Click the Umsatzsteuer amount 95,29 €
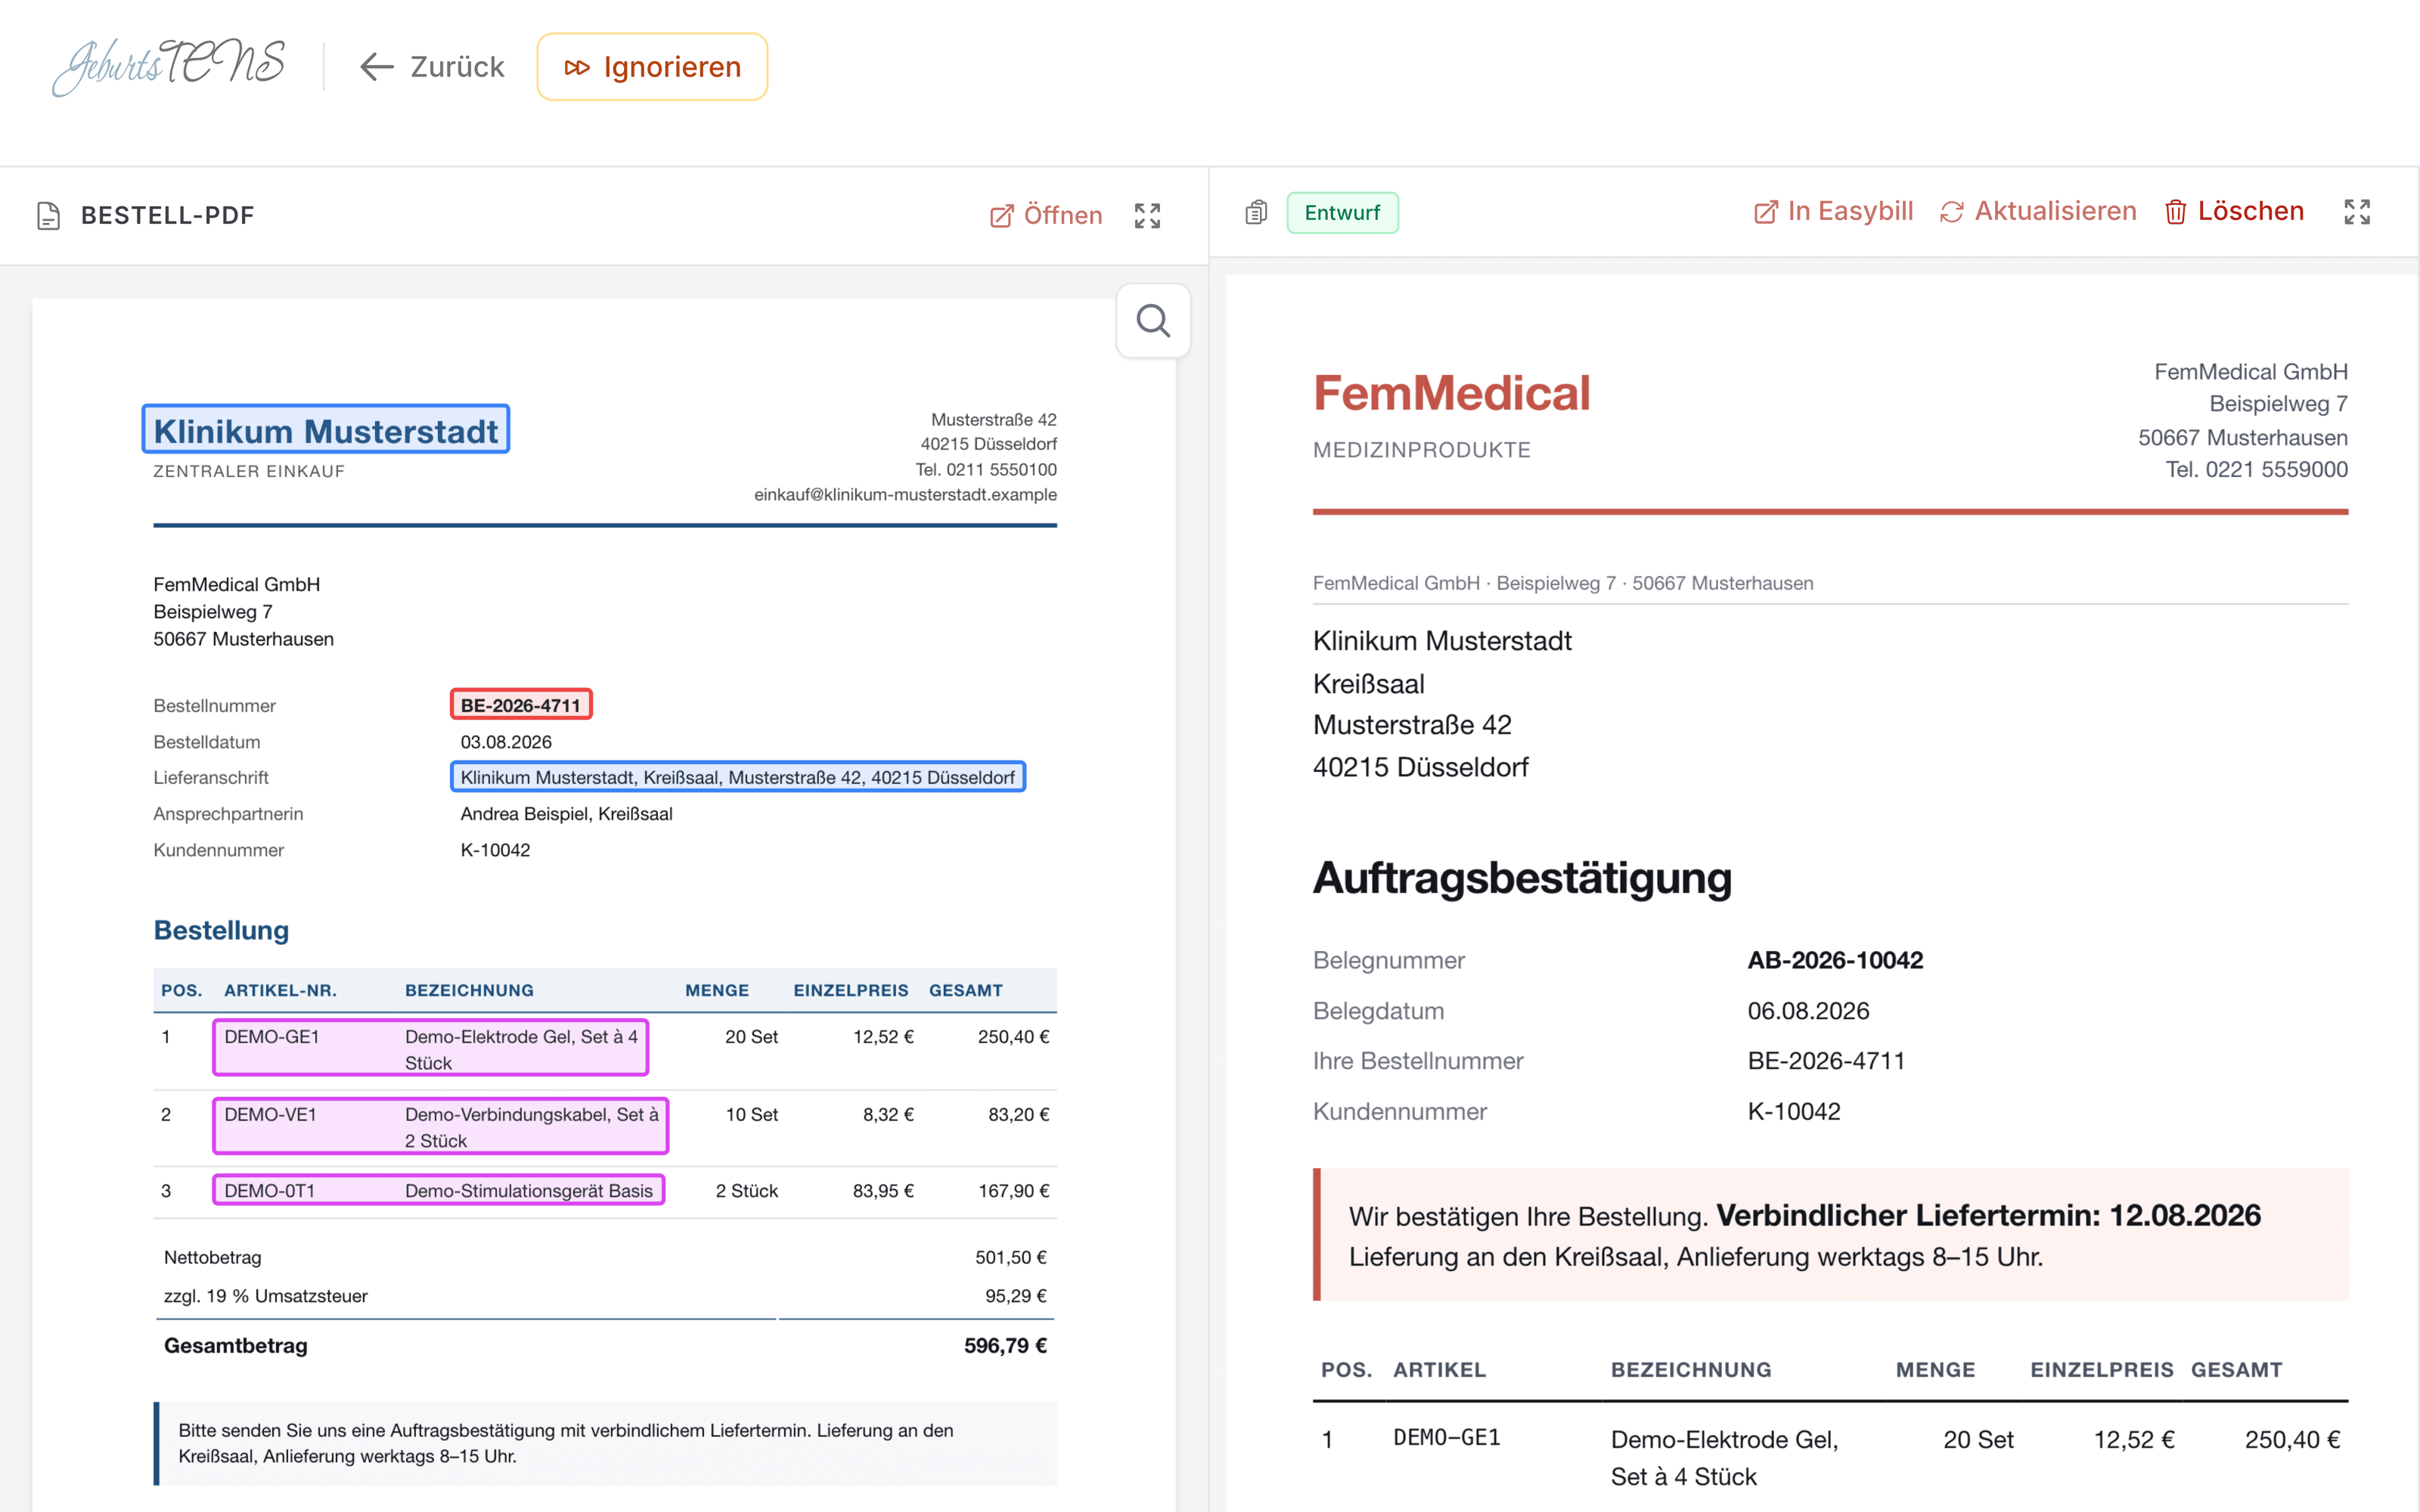 (1016, 1296)
